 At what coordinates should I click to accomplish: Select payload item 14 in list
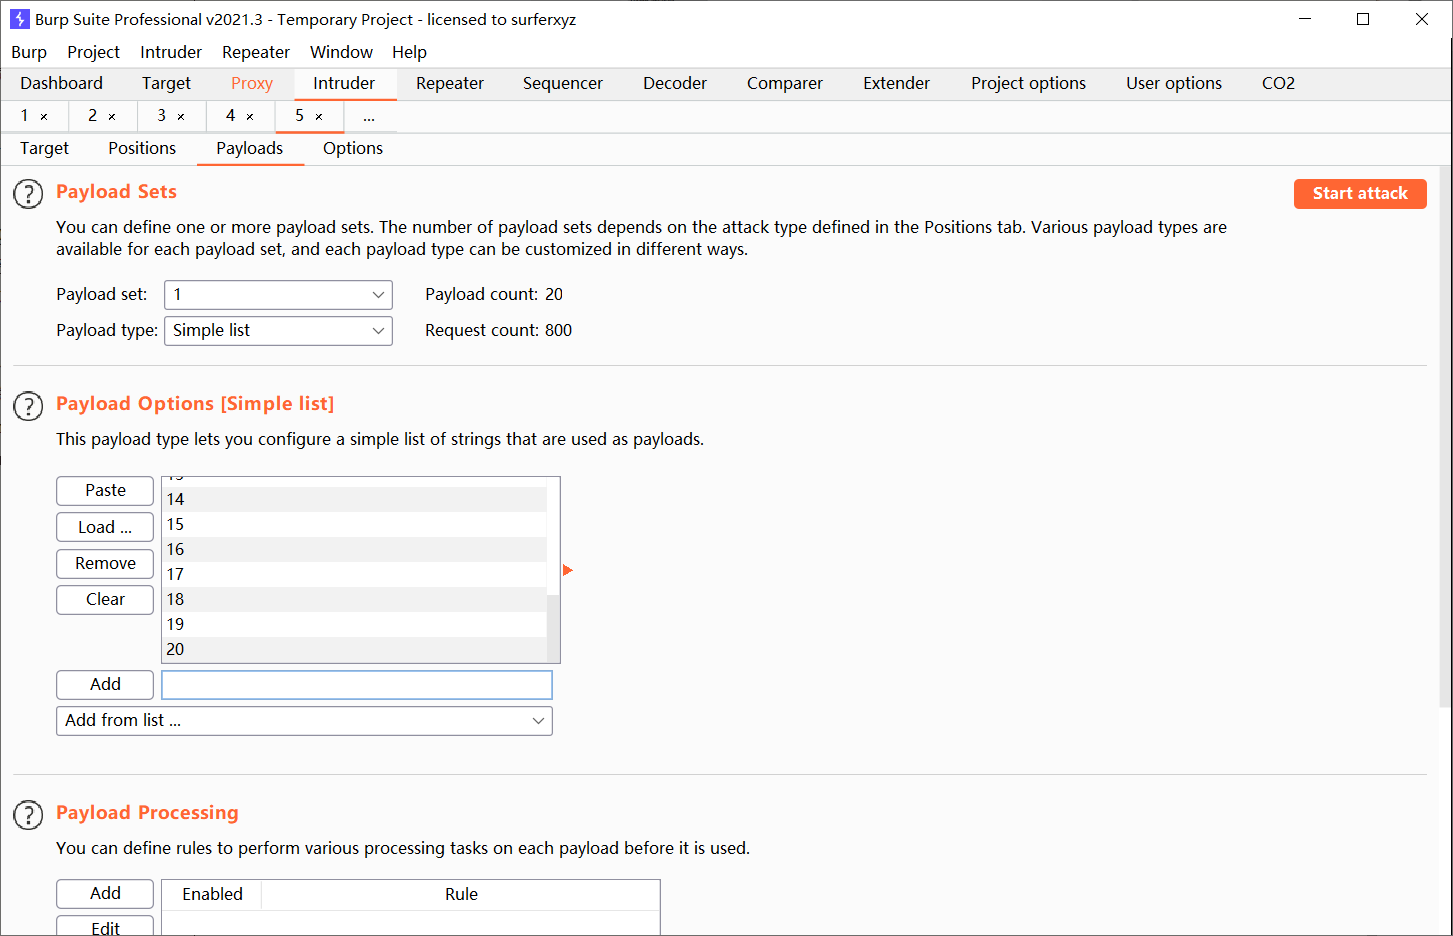(x=354, y=499)
